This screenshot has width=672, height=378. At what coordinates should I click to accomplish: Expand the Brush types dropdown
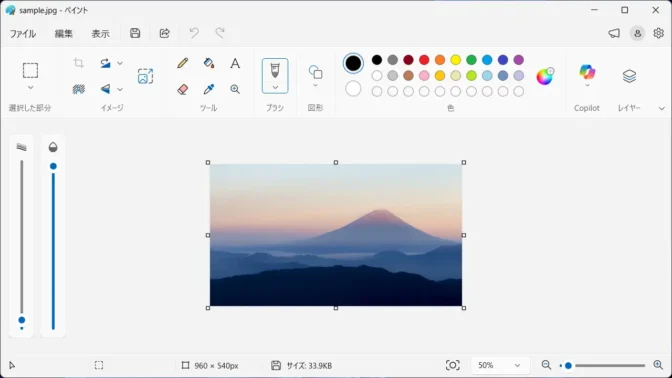275,87
